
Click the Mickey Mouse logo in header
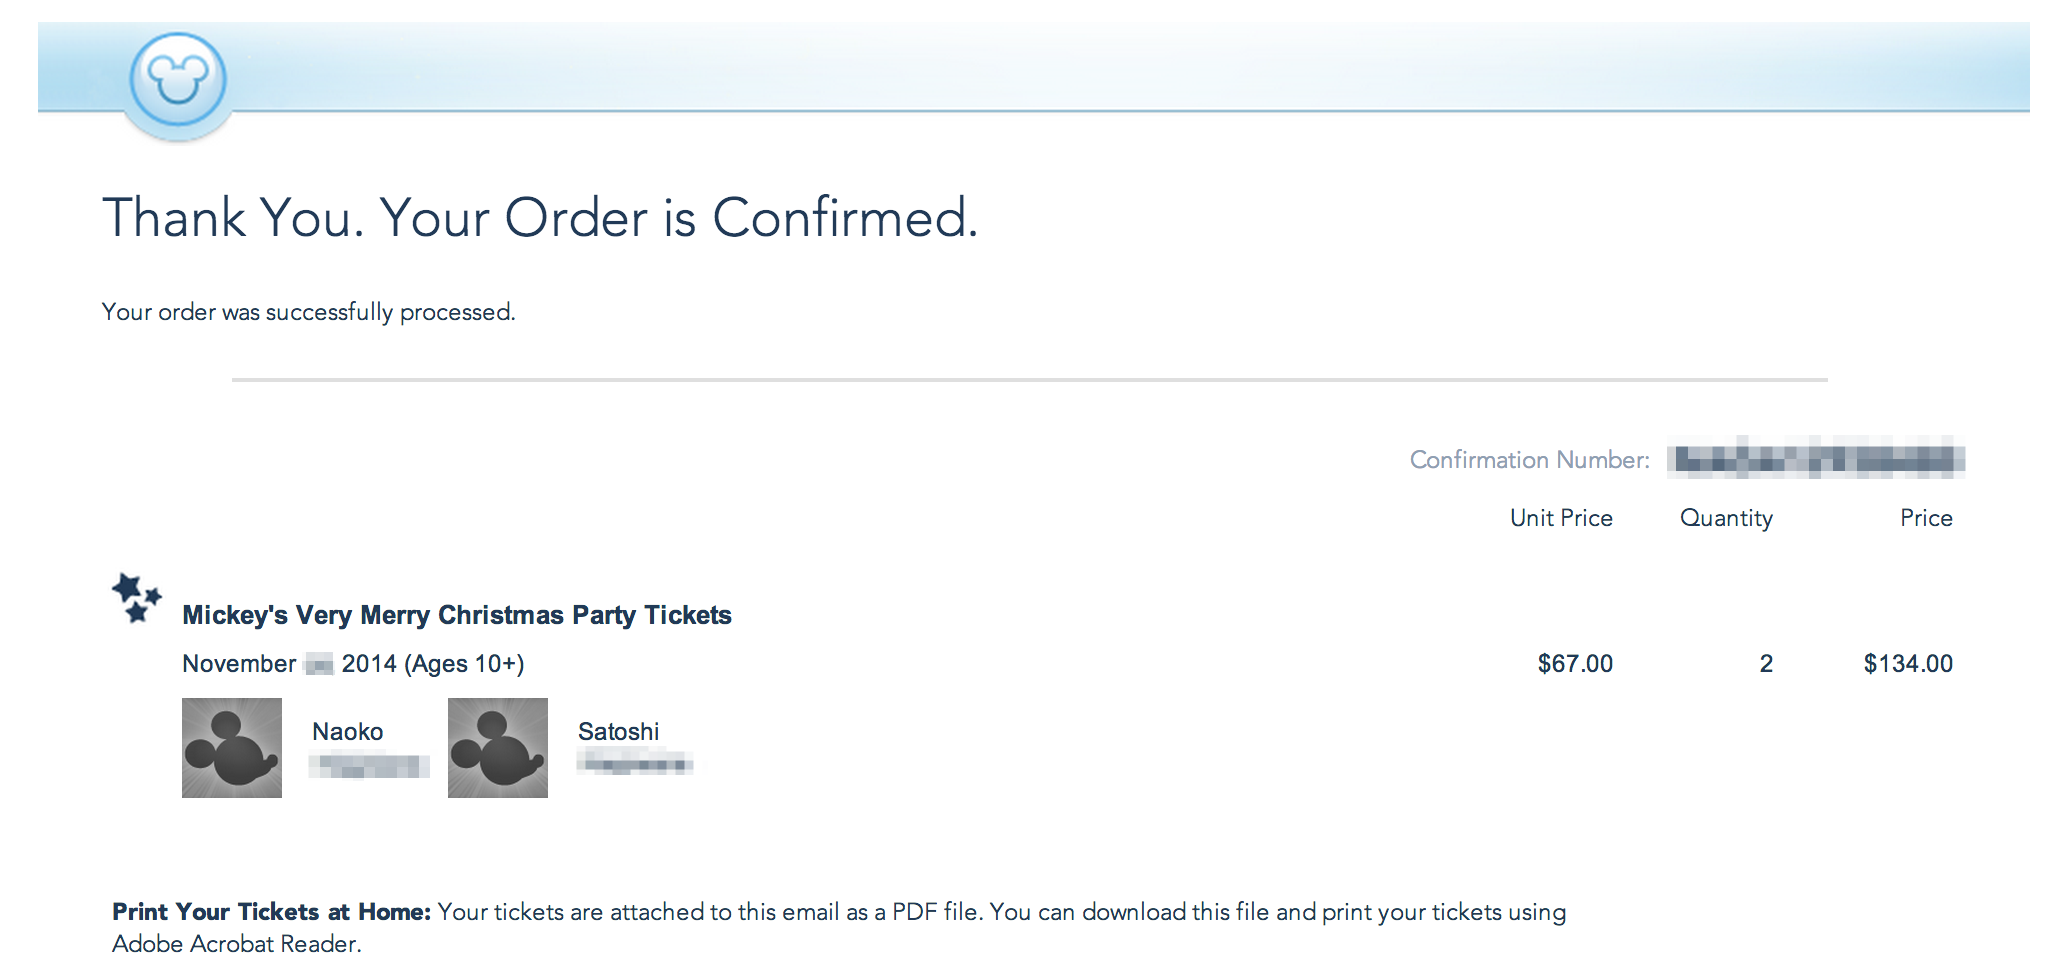point(178,80)
